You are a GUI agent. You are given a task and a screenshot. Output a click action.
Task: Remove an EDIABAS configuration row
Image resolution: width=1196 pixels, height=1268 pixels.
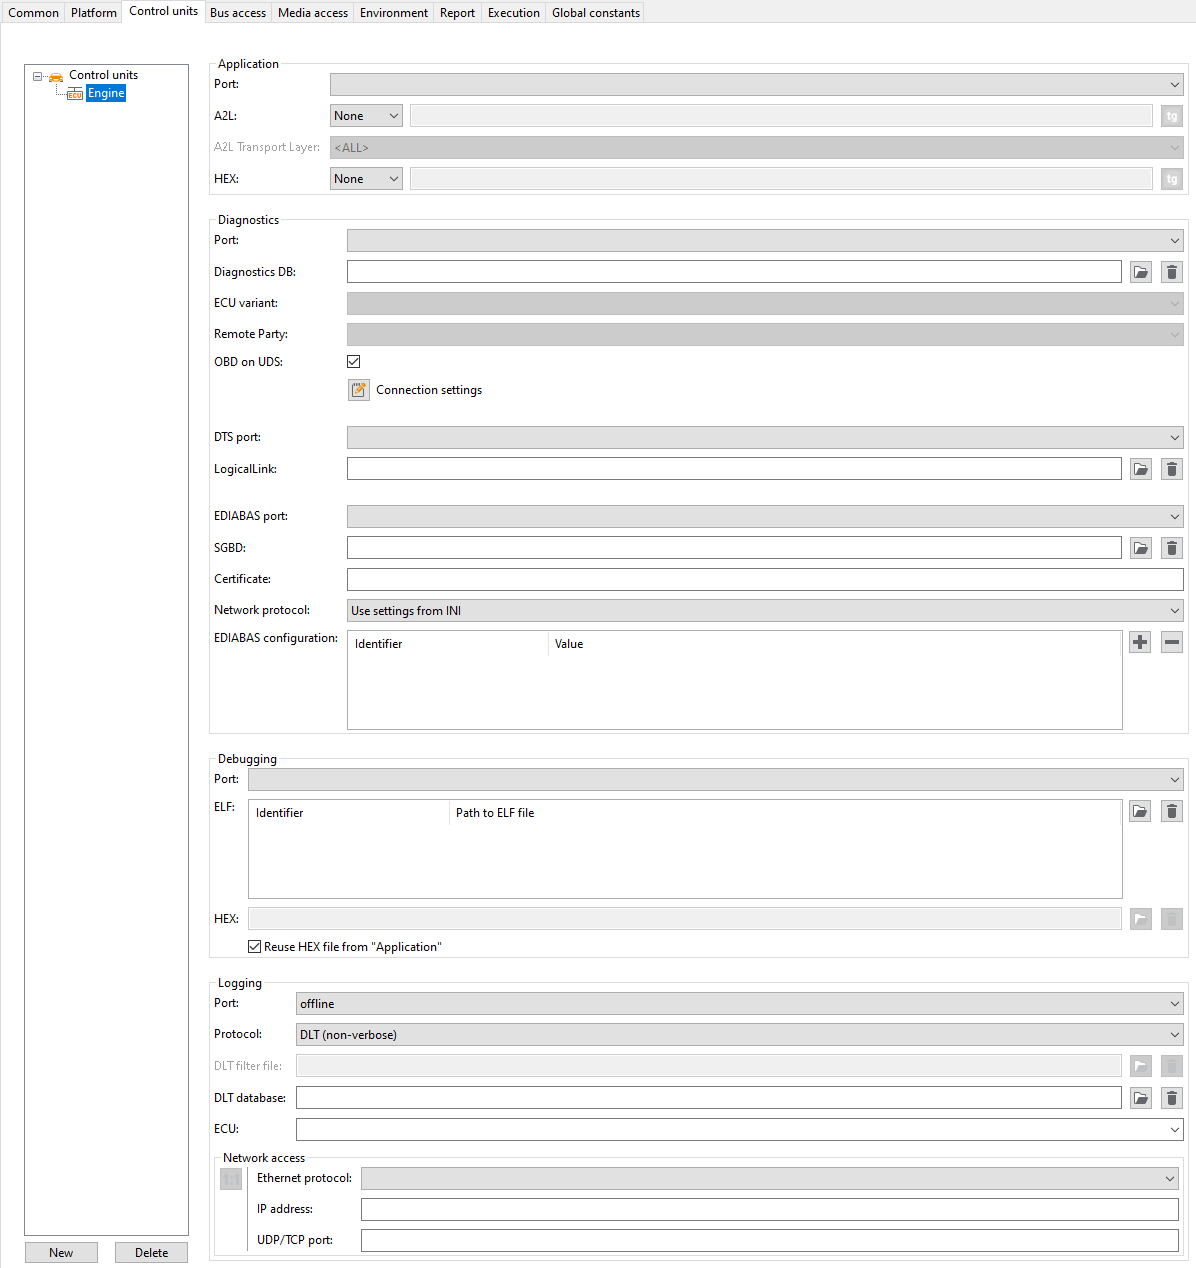click(x=1172, y=642)
